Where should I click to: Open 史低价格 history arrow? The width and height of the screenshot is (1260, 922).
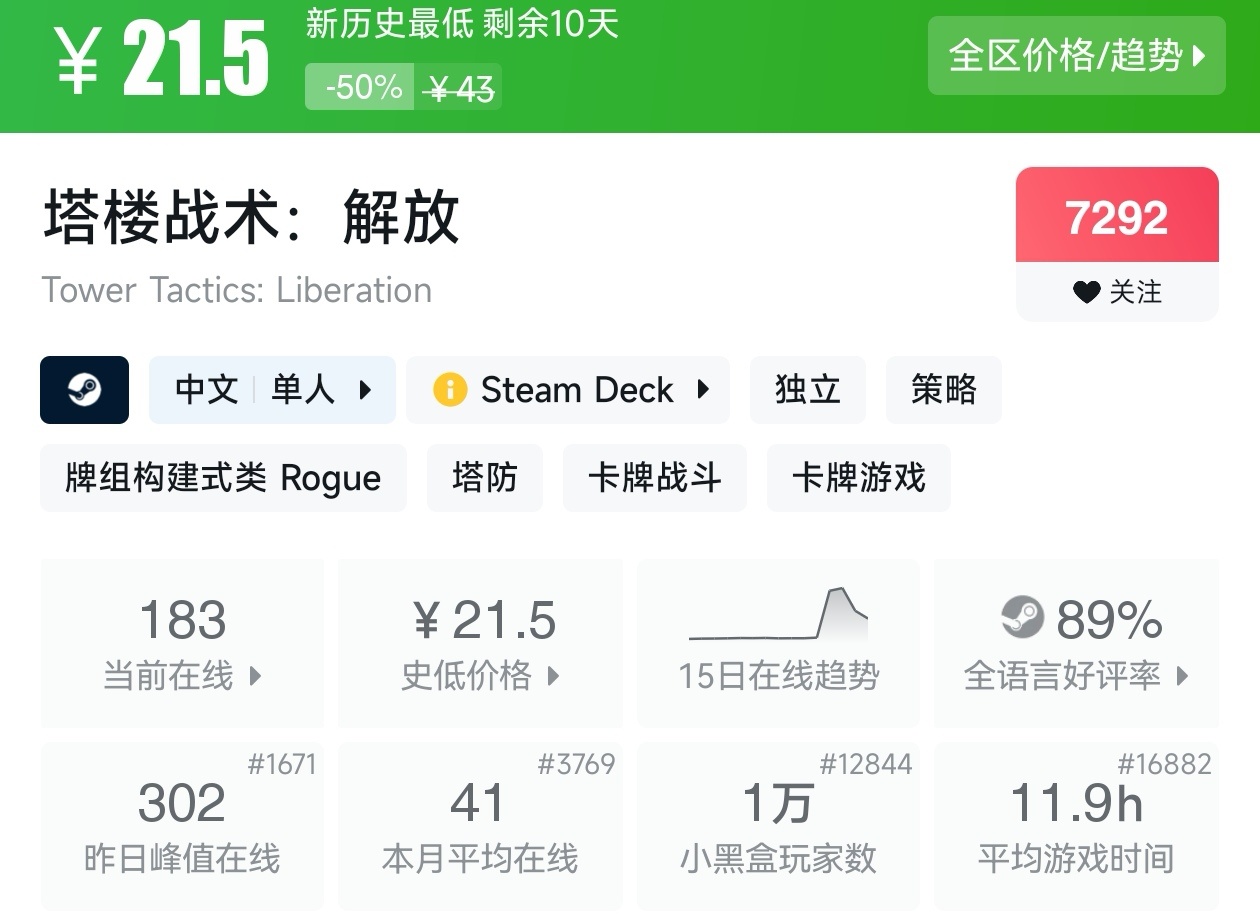coord(553,676)
